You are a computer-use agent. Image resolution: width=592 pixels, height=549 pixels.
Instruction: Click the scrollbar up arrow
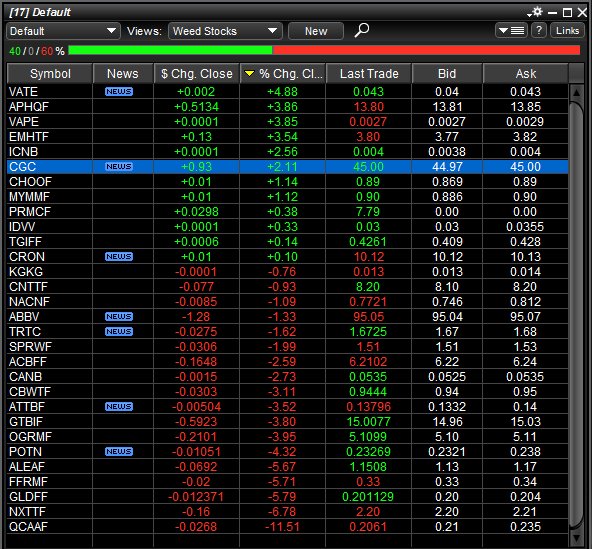tap(577, 93)
